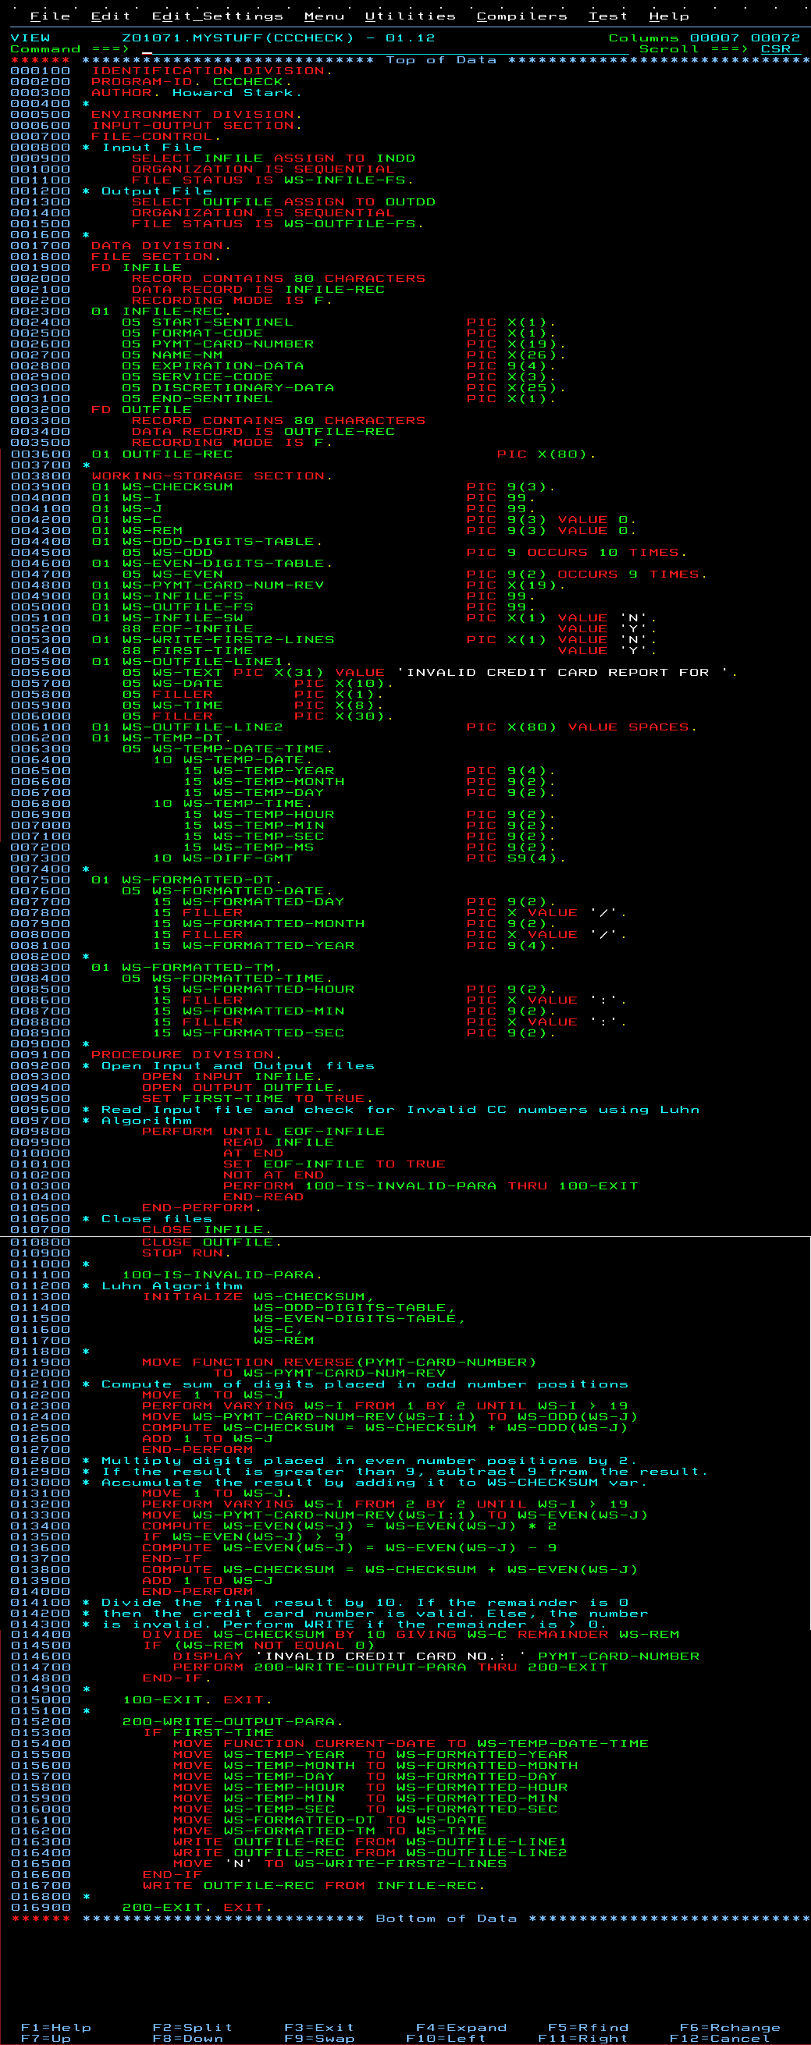
Task: Click 'MOVE FUNCTION REVERSE(PYMT-CARD-NUMBER)' line
Action: [339, 1362]
